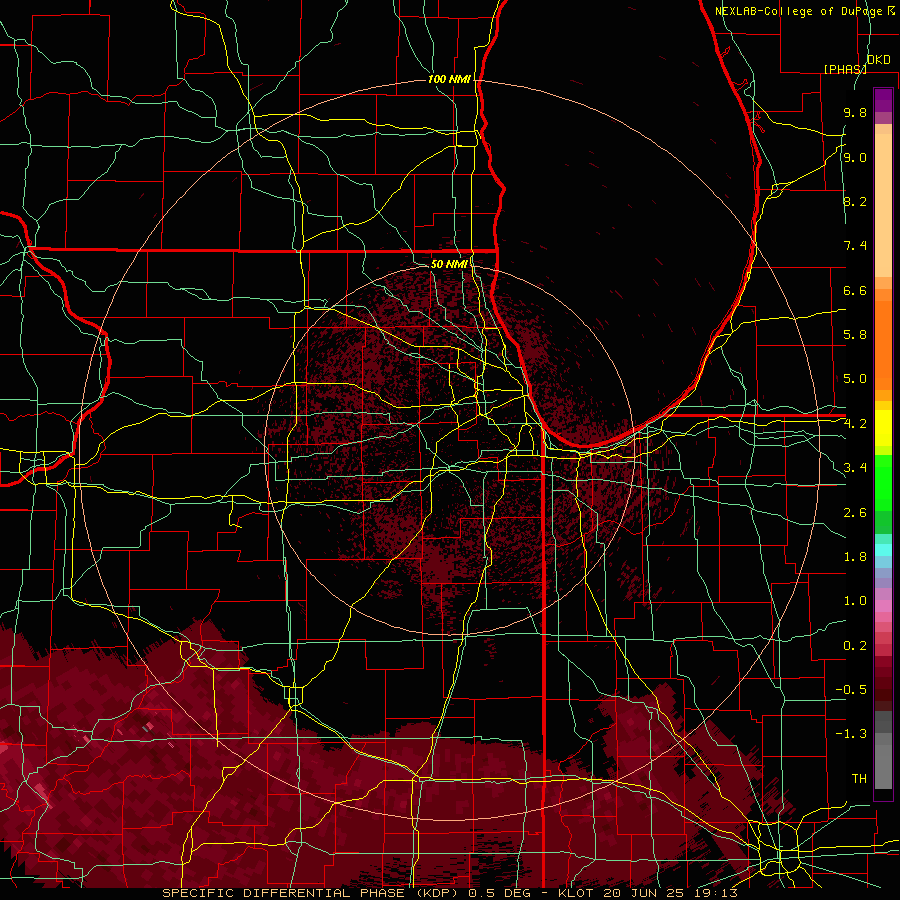
Task: Click the -1.3 scale value
Action: (x=851, y=734)
